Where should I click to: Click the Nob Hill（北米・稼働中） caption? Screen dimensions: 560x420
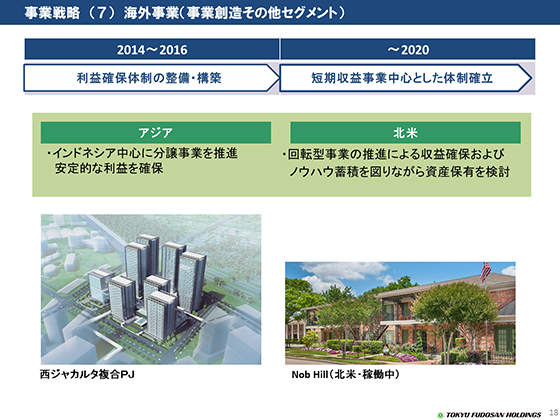pos(345,374)
